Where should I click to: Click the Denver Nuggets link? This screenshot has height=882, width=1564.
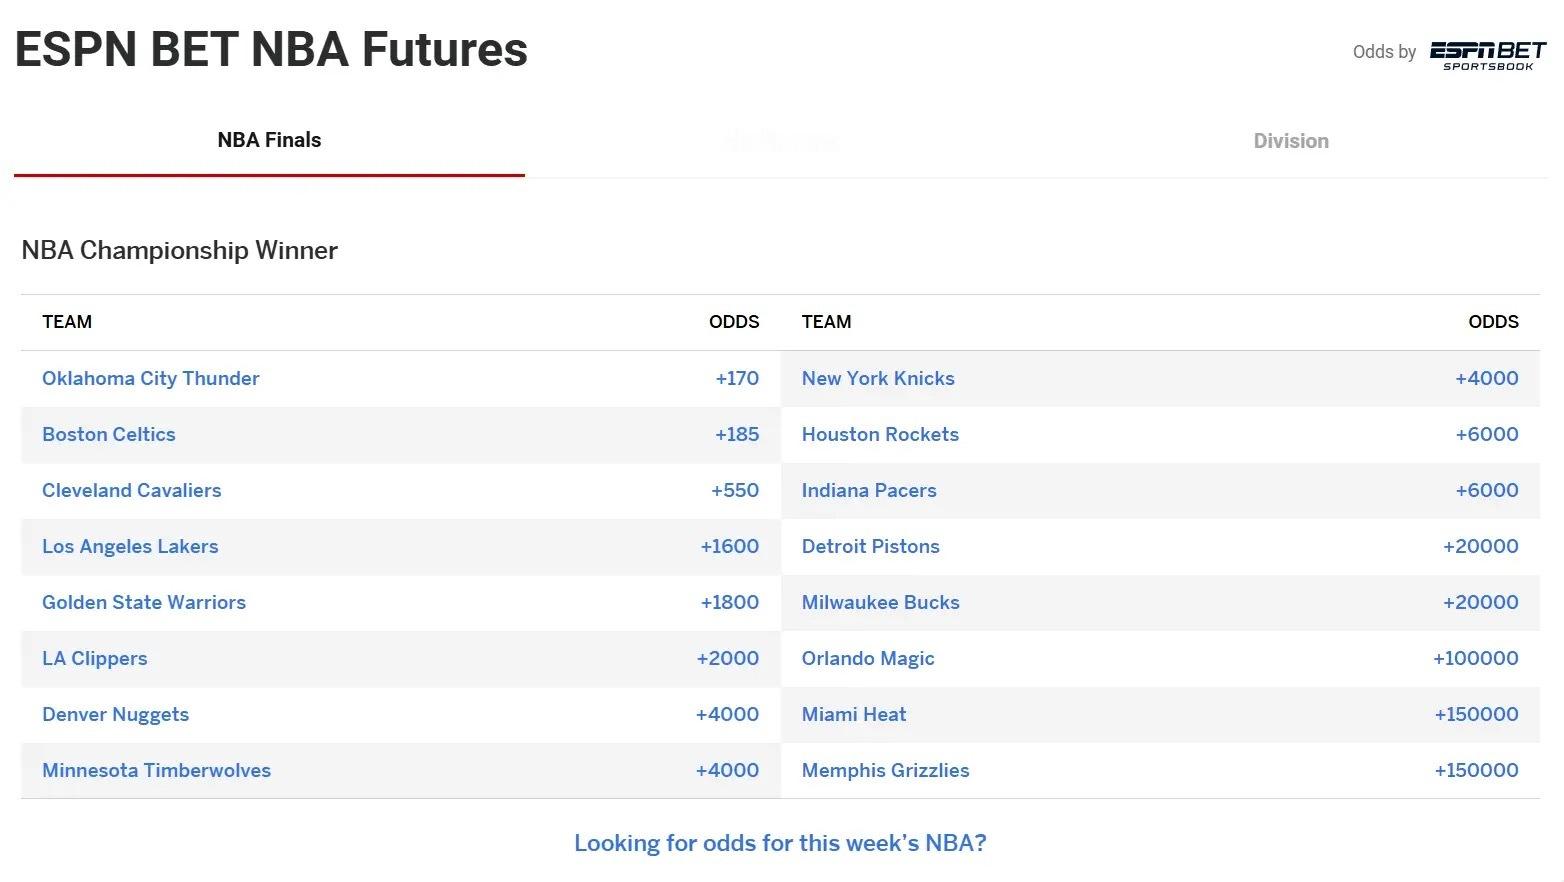[x=115, y=714]
